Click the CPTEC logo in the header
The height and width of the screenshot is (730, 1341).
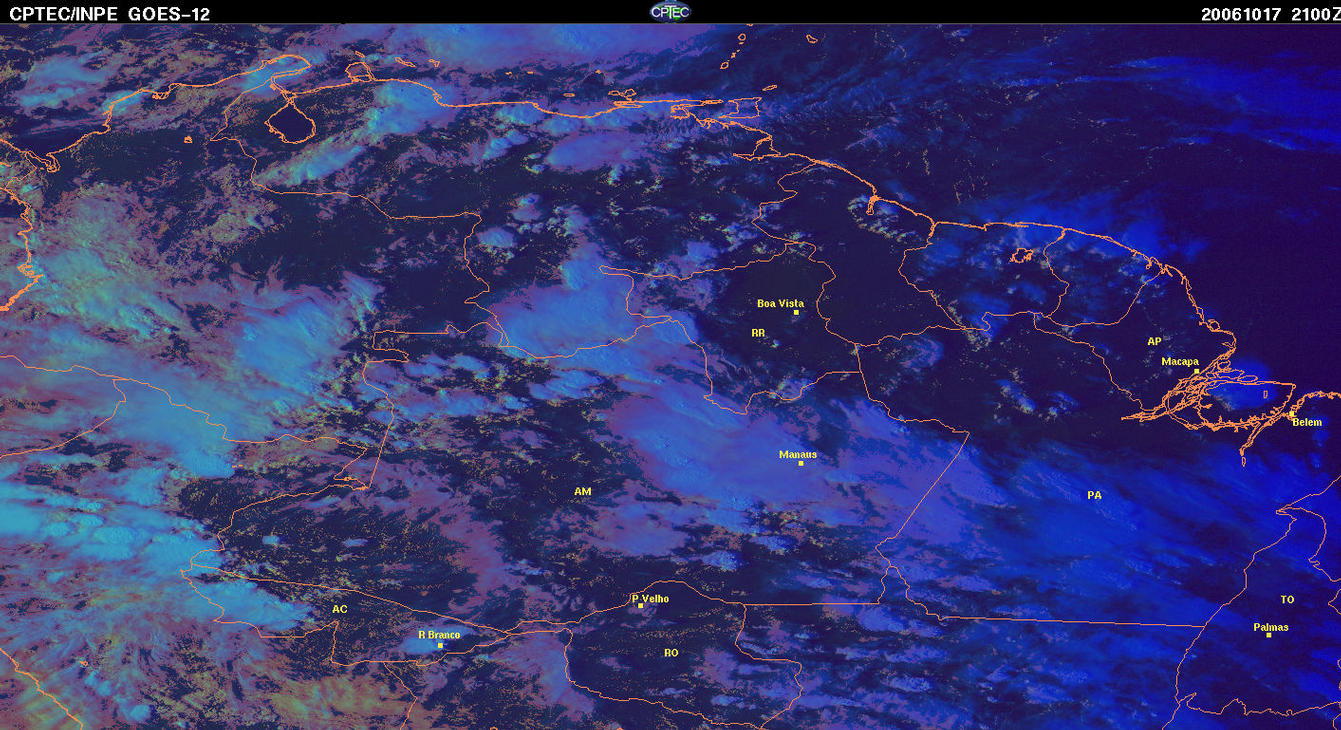670,11
